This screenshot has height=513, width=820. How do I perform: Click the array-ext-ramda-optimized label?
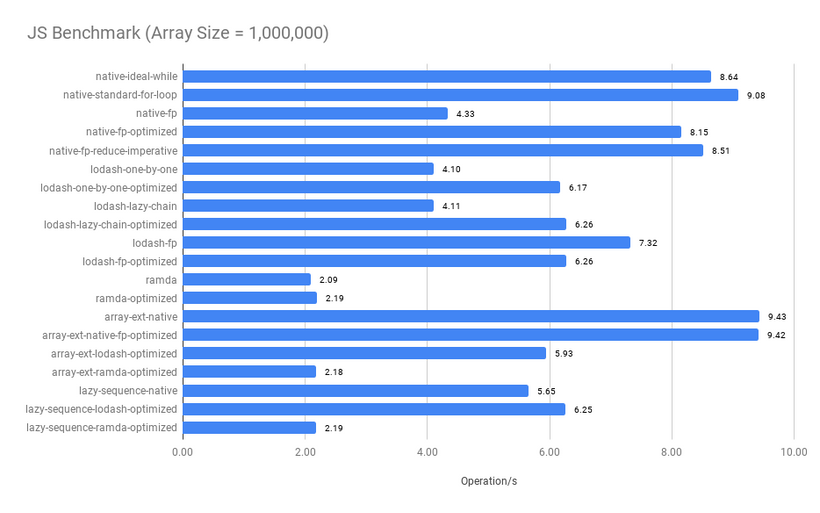pos(114,372)
